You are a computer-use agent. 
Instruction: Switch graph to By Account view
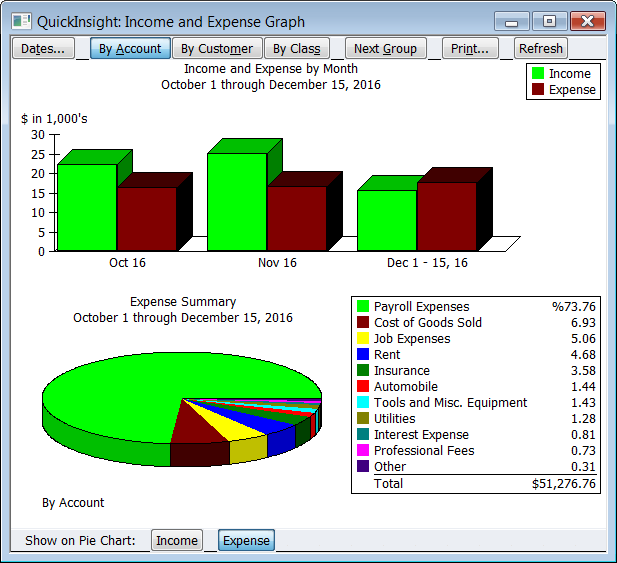(x=130, y=48)
